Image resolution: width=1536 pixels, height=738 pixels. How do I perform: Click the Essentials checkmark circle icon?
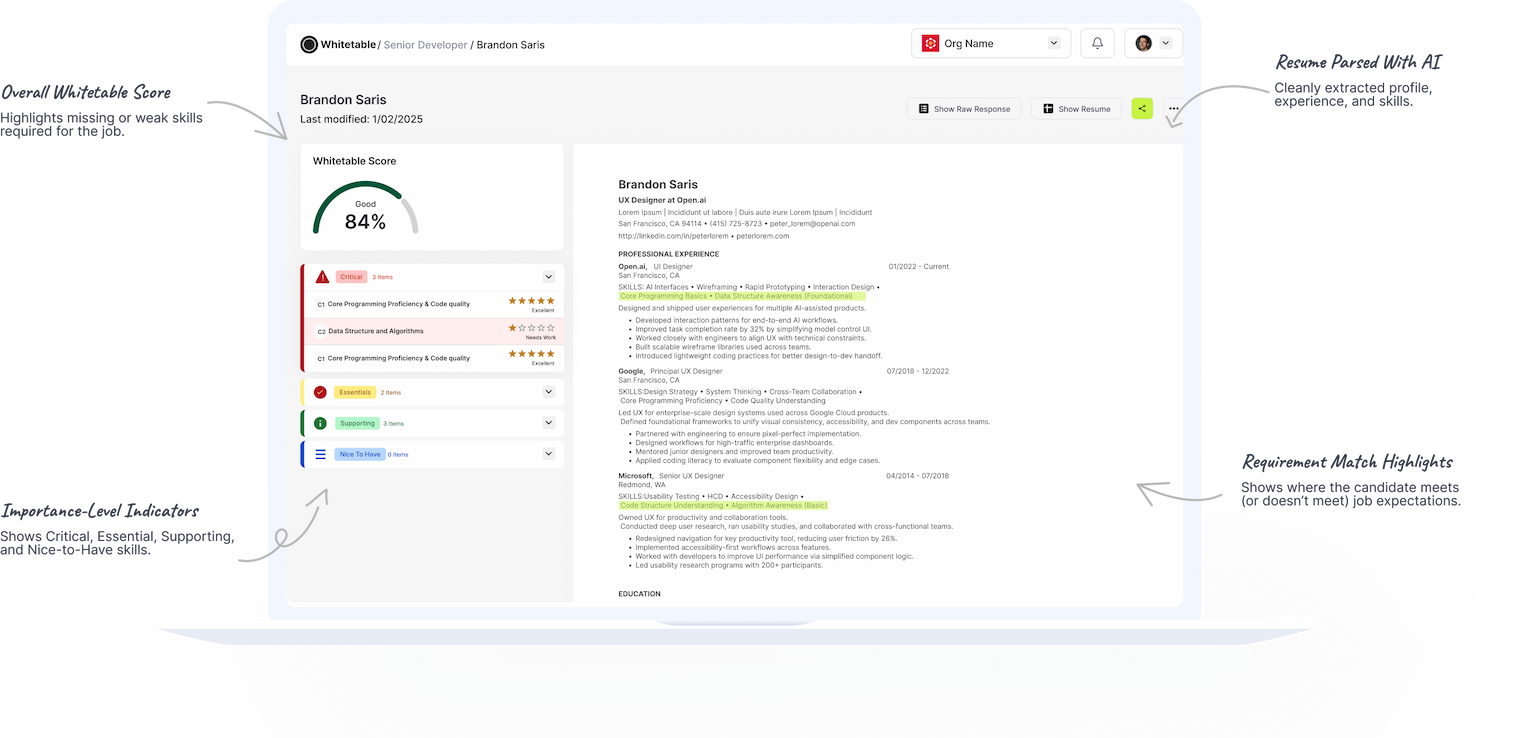coord(320,392)
